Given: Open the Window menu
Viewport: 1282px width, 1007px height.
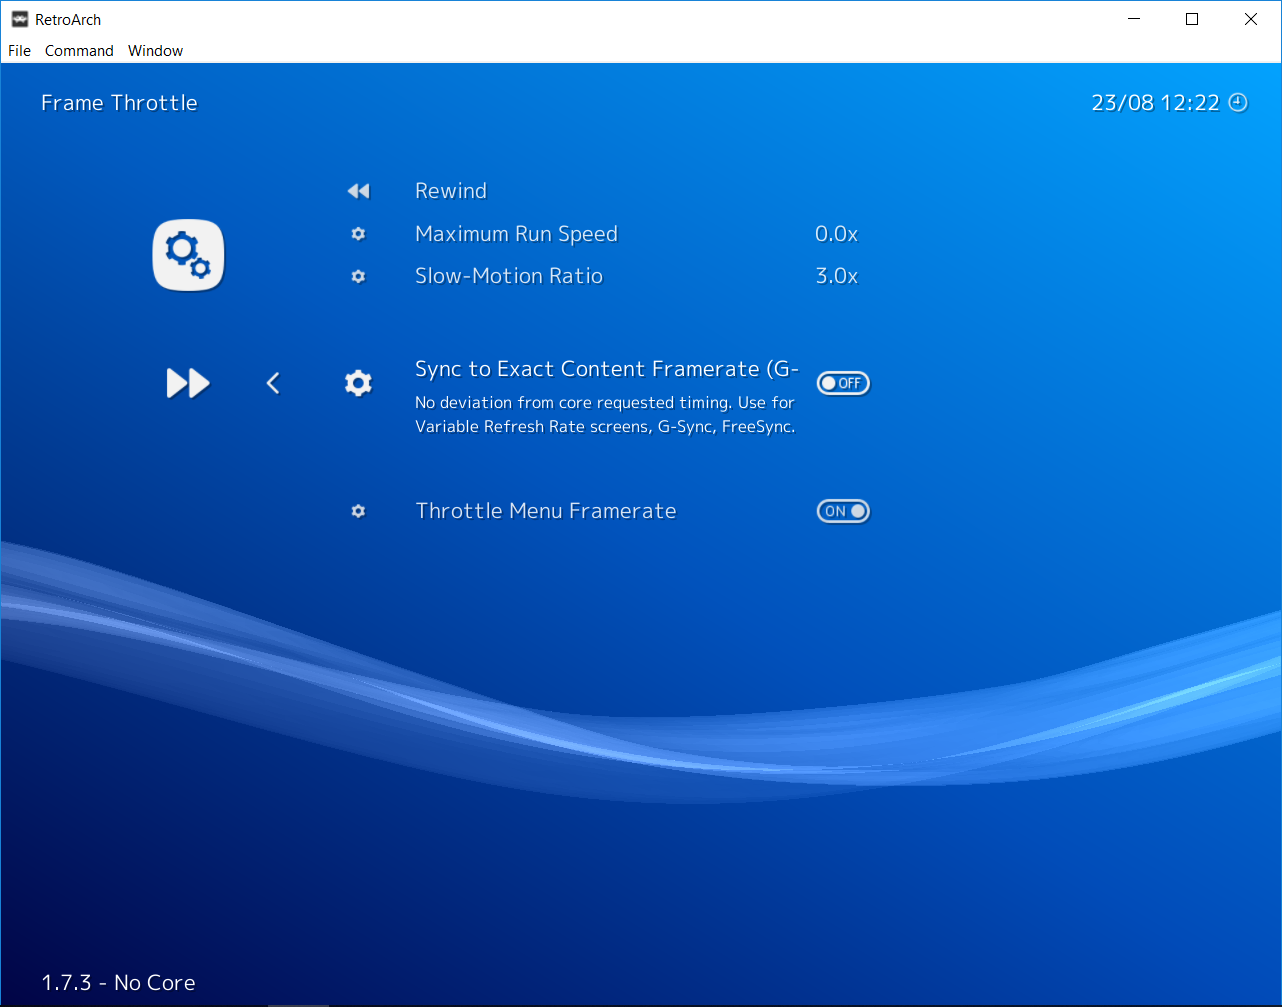Looking at the screenshot, I should [x=155, y=50].
